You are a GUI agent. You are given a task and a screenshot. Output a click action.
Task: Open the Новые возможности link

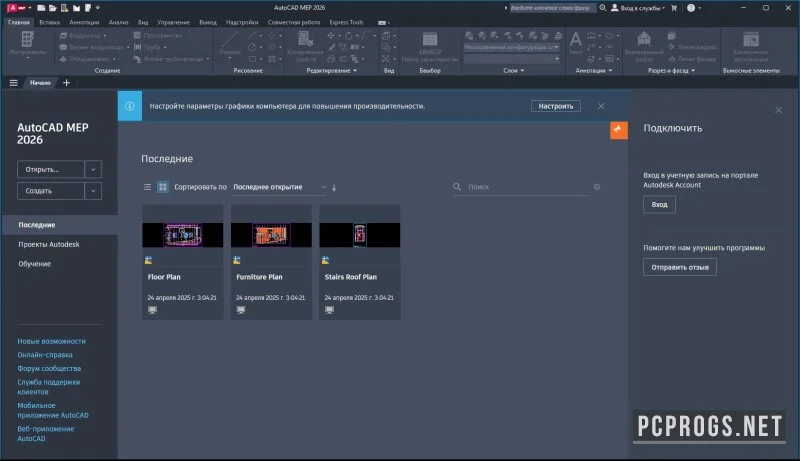[52, 341]
